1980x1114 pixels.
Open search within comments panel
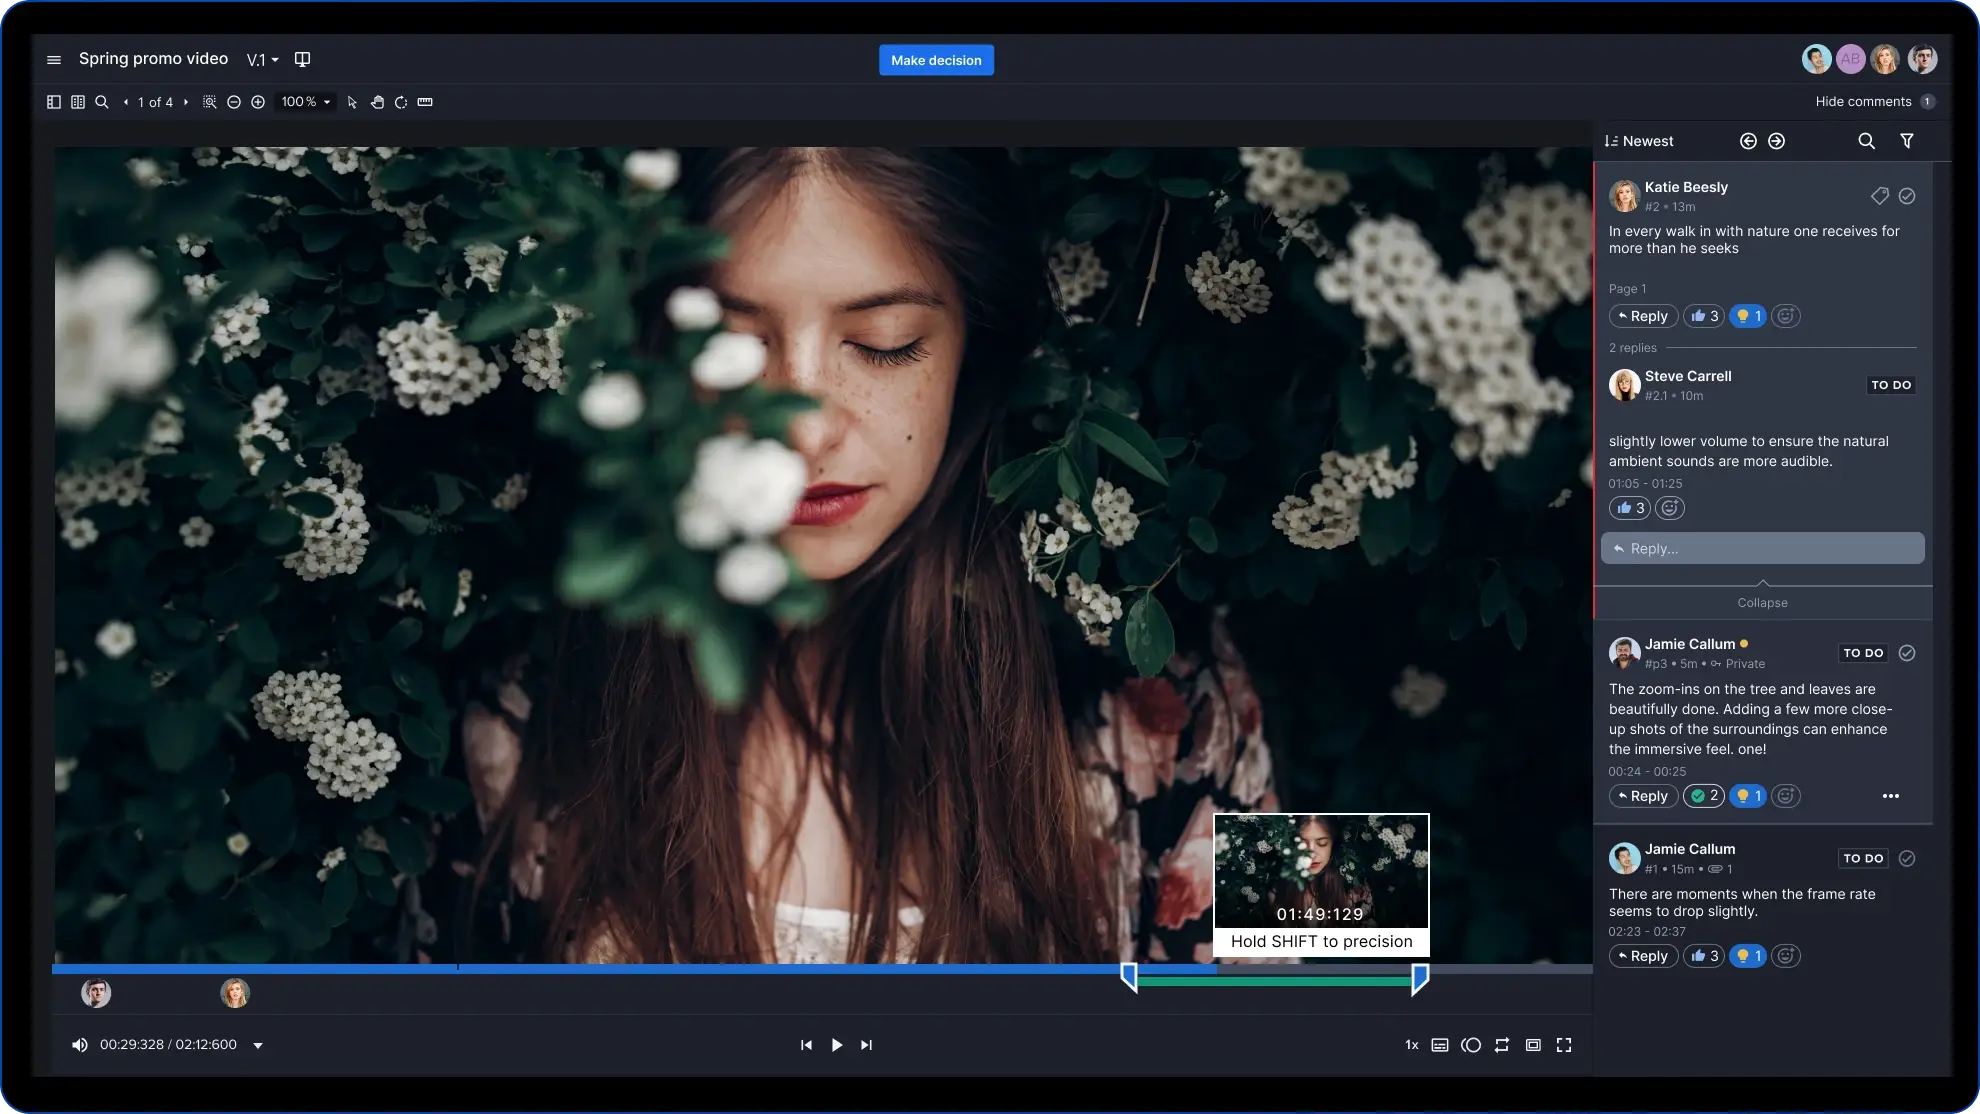point(1866,140)
